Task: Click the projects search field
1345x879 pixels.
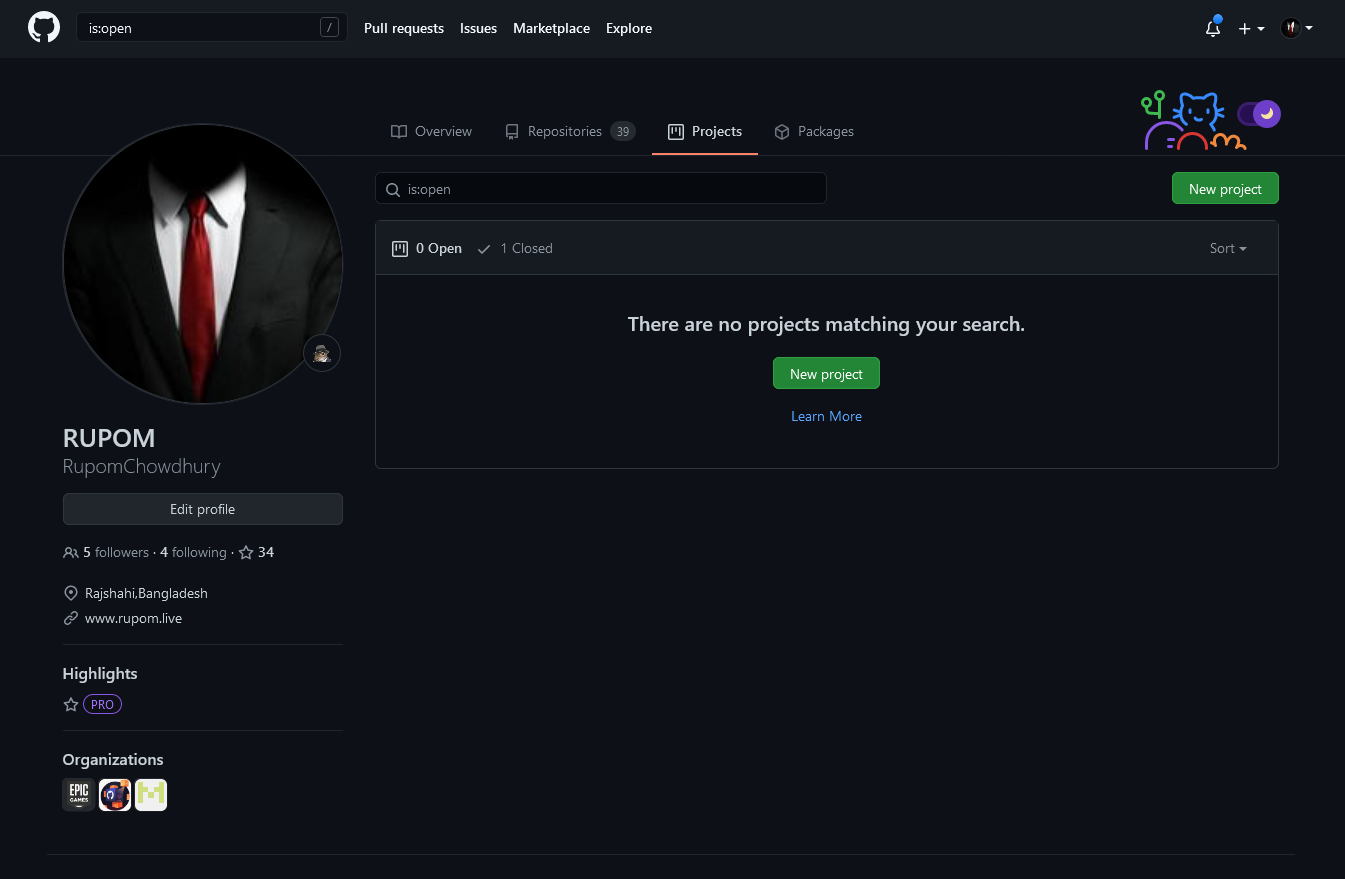Action: coord(600,188)
